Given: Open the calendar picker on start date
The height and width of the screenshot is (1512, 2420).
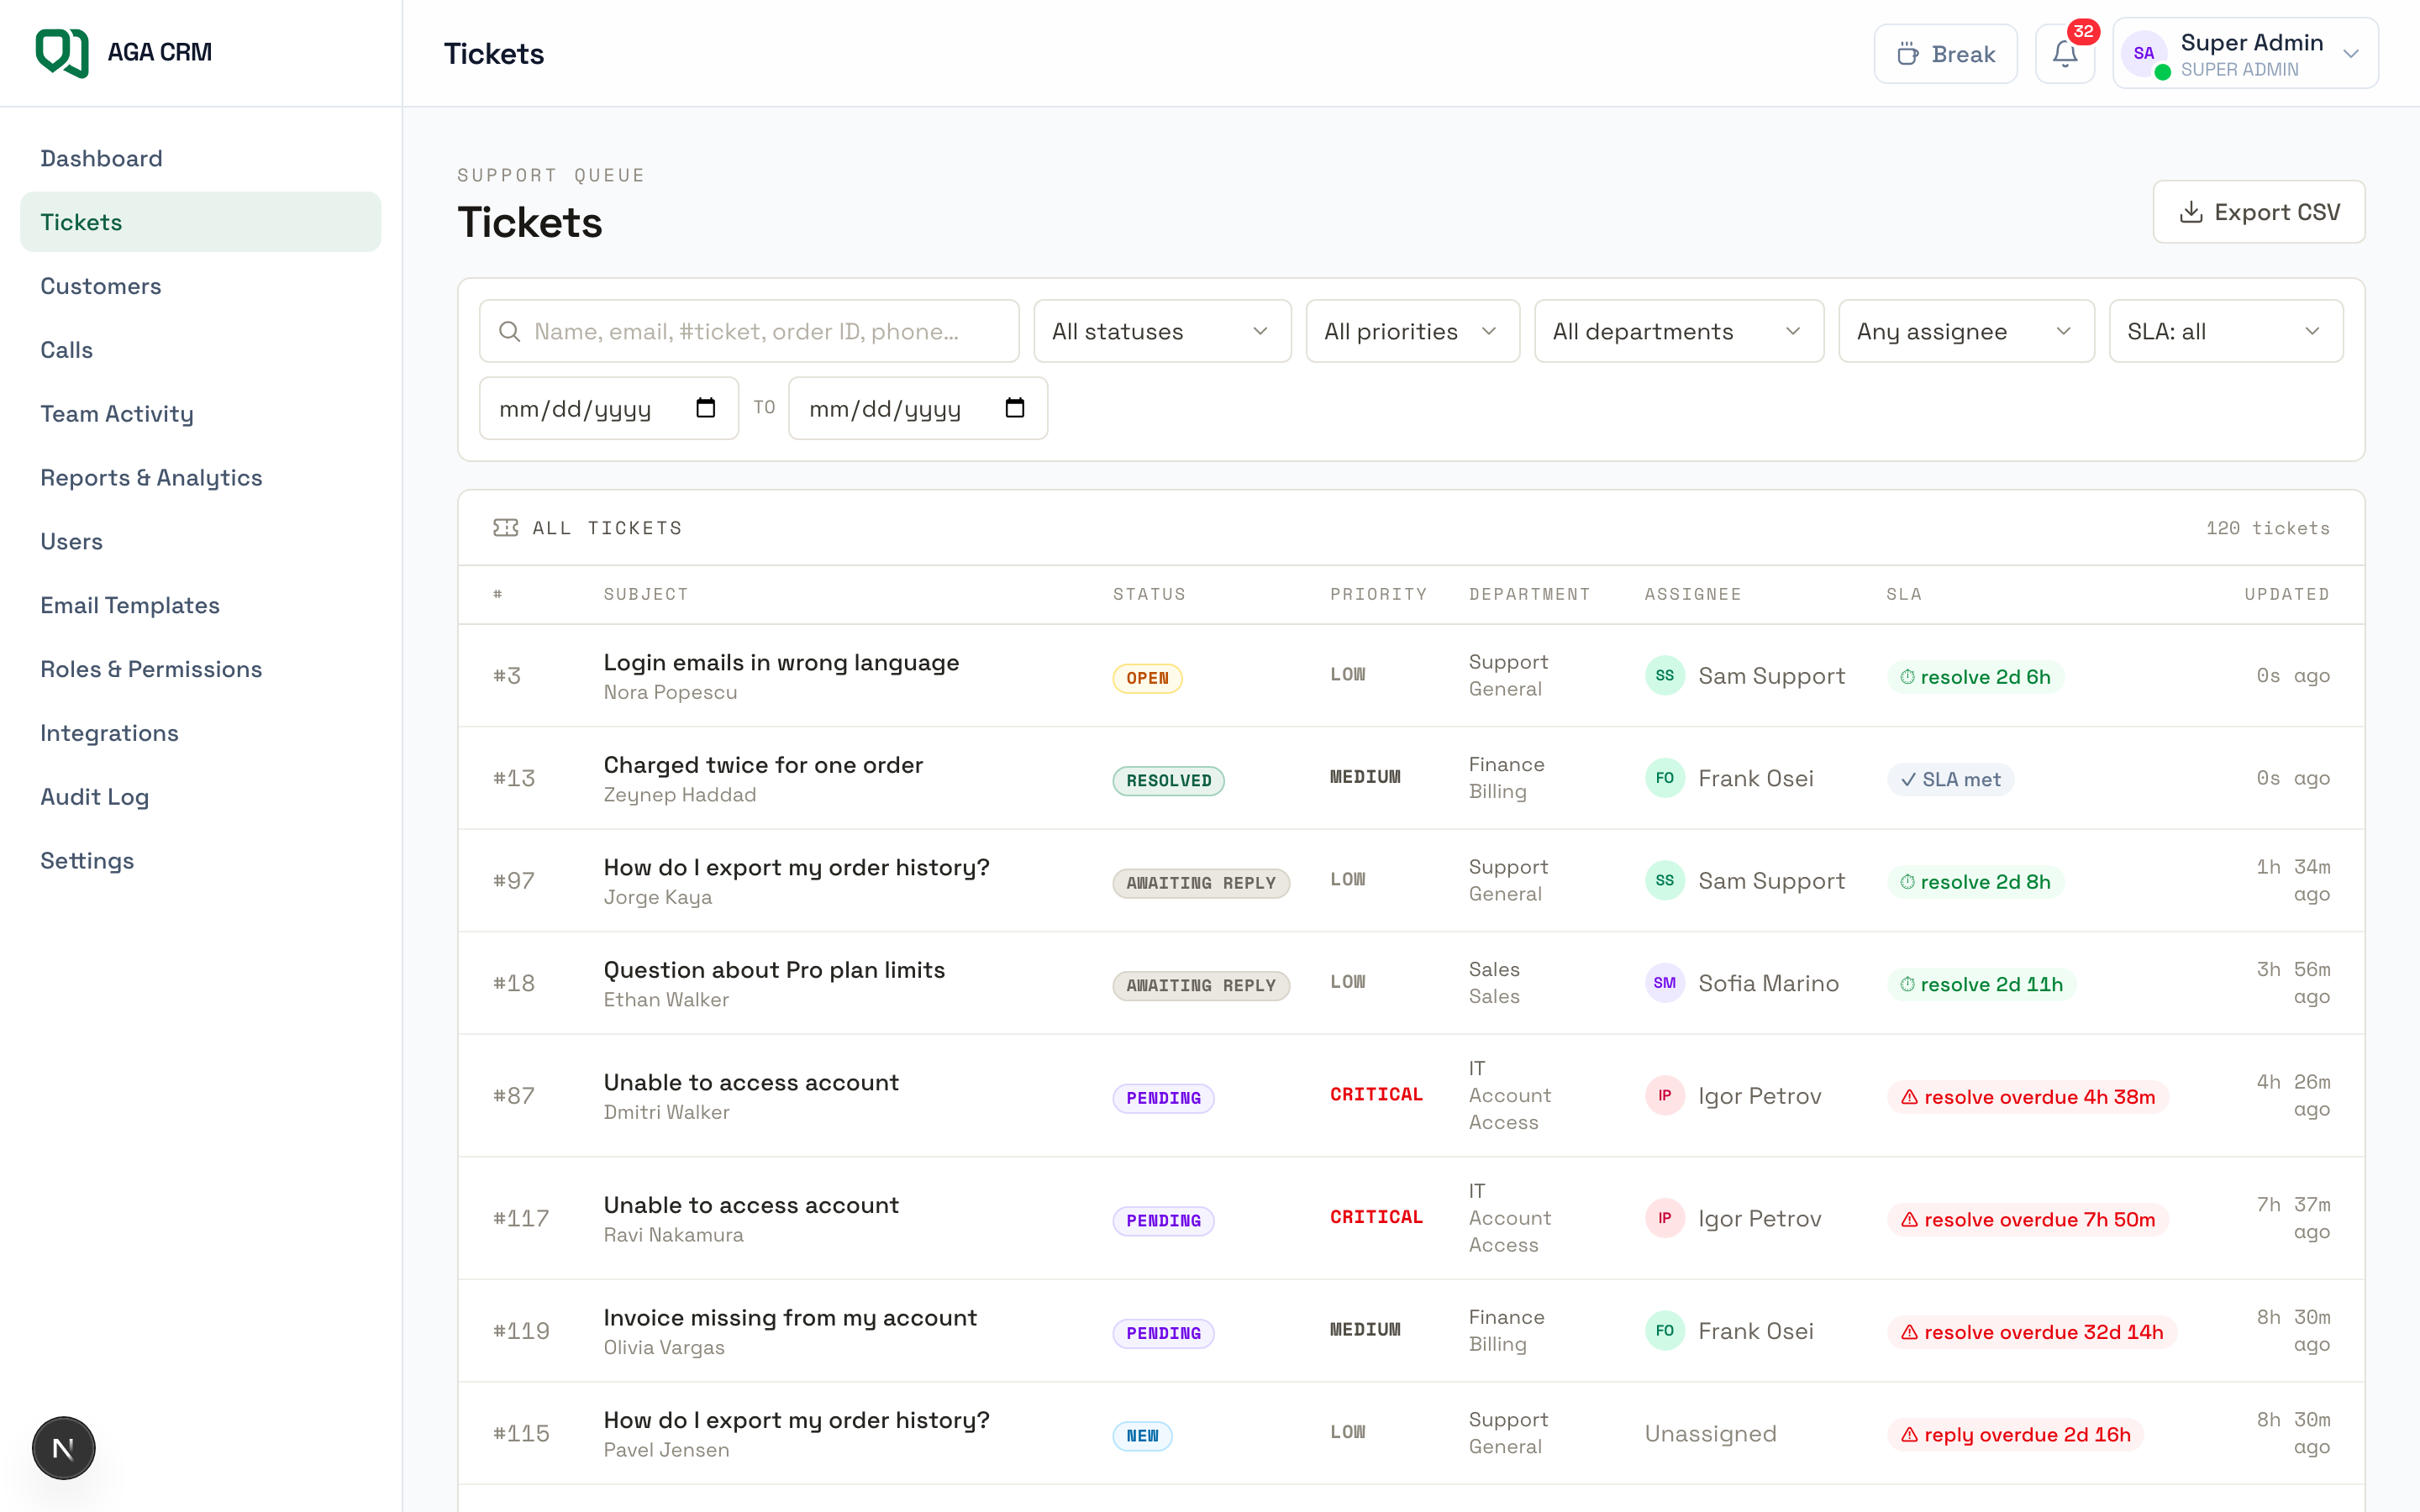Looking at the screenshot, I should point(705,408).
